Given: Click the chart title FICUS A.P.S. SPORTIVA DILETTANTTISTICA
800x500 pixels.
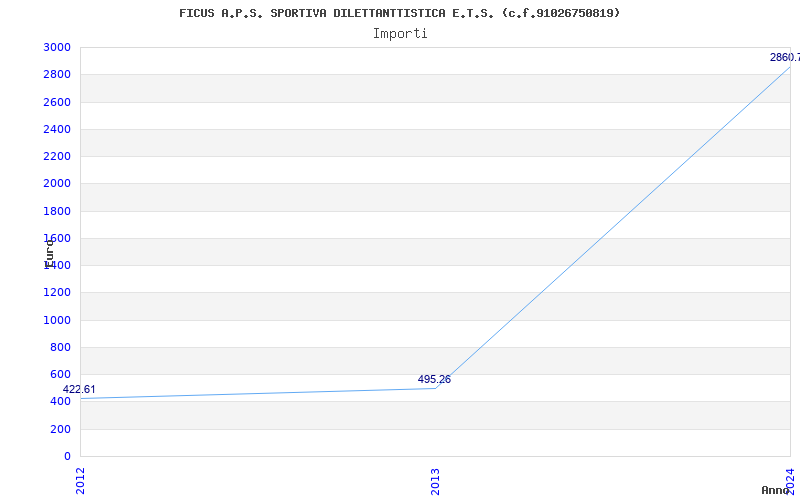Looking at the screenshot, I should [399, 13].
